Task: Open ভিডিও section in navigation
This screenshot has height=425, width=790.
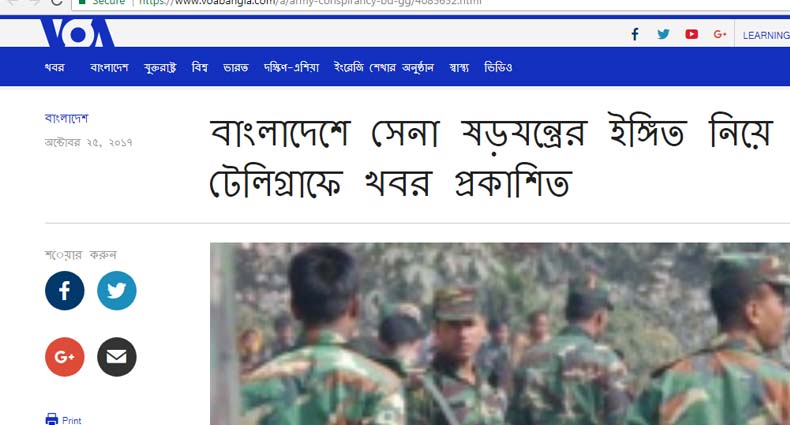Action: pyautogui.click(x=498, y=67)
